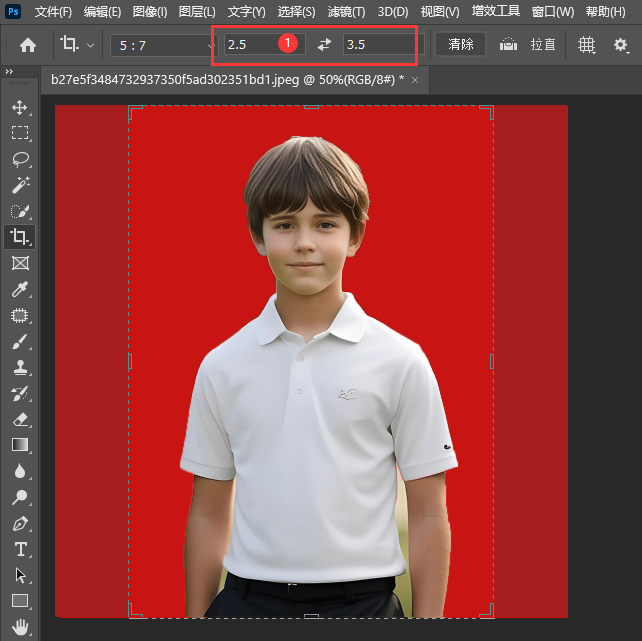The width and height of the screenshot is (642, 641).
Task: Open crop settings gear menu
Action: (x=620, y=45)
